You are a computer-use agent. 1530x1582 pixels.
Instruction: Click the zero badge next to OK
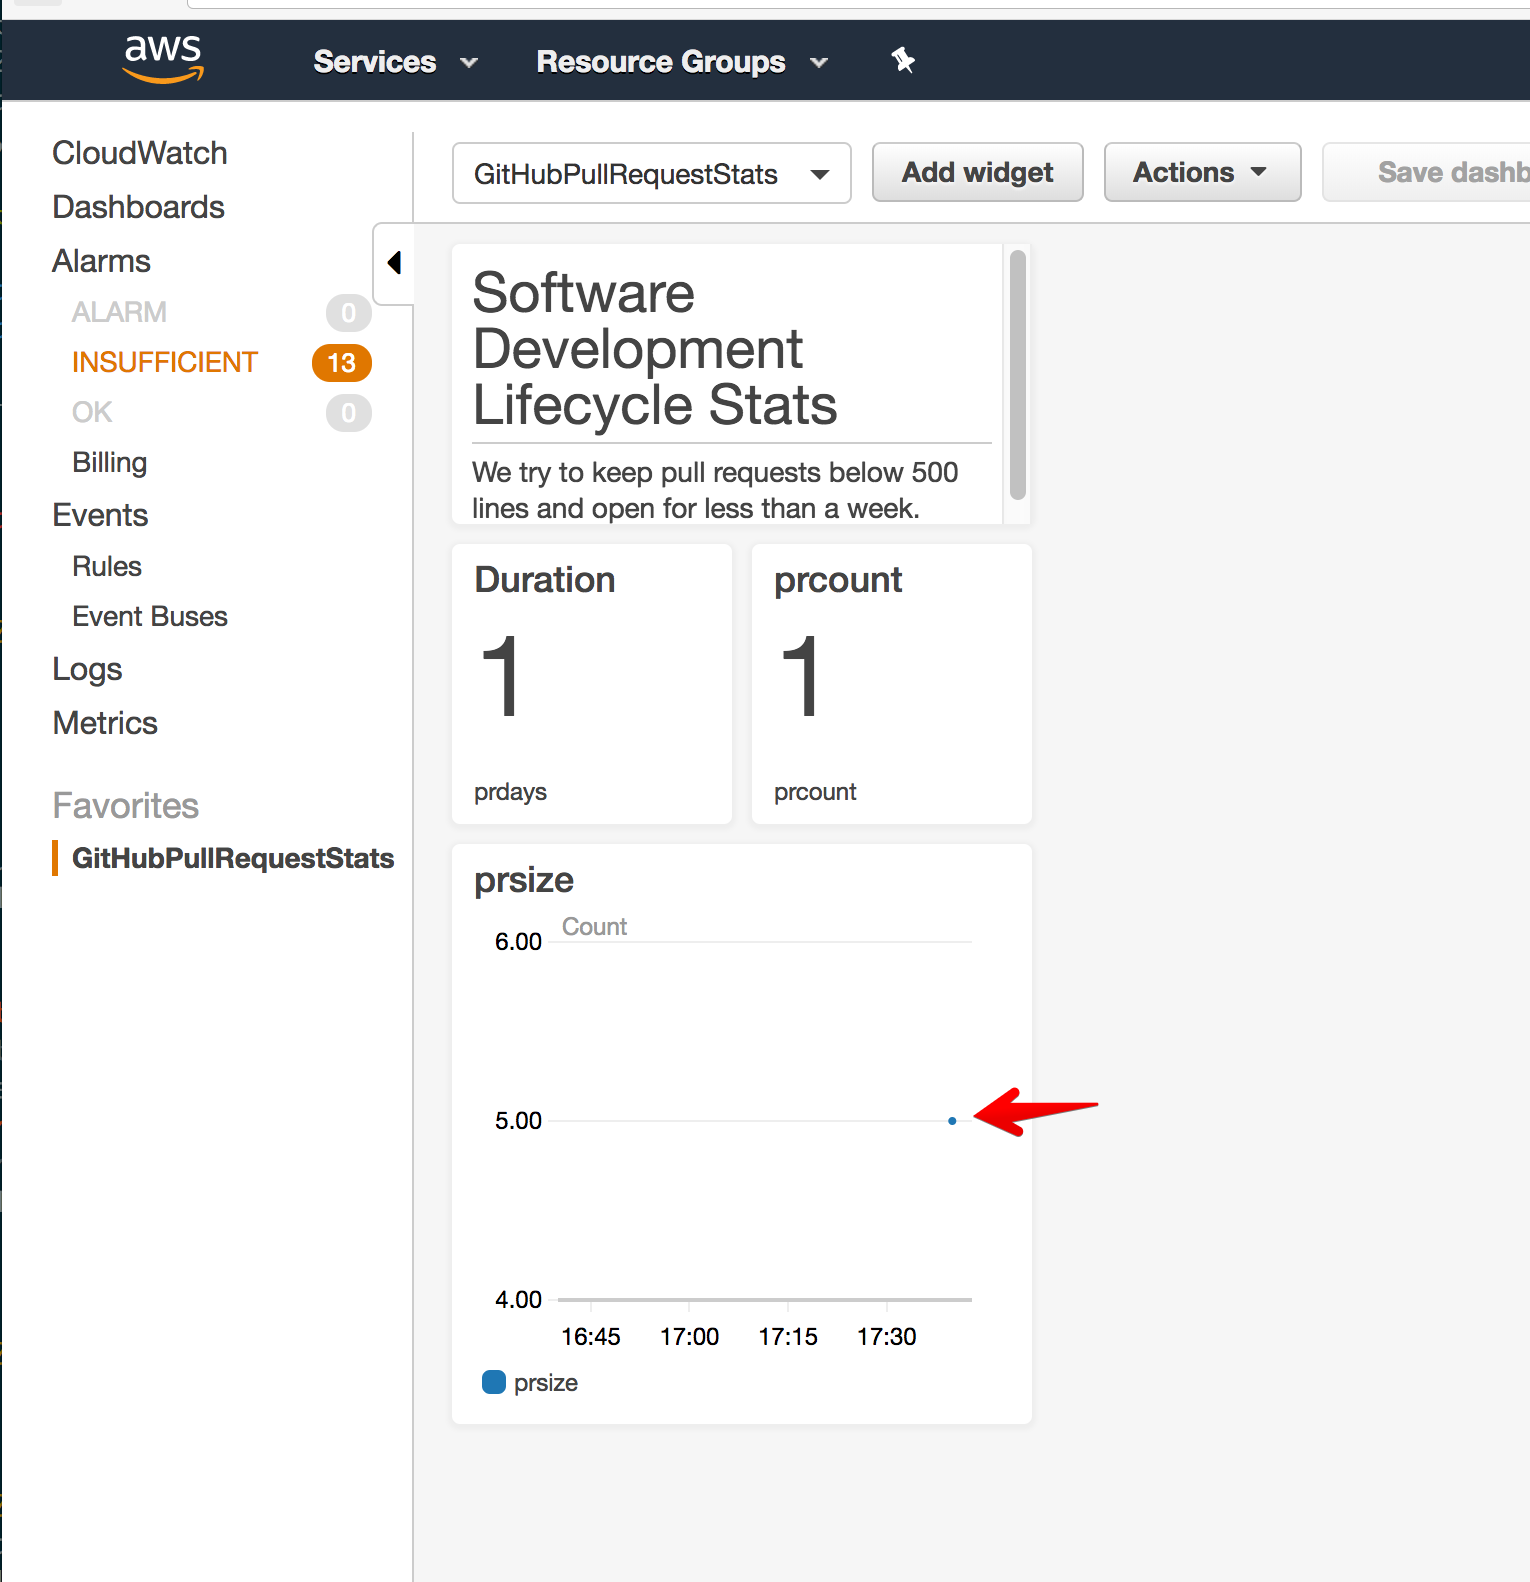point(348,413)
